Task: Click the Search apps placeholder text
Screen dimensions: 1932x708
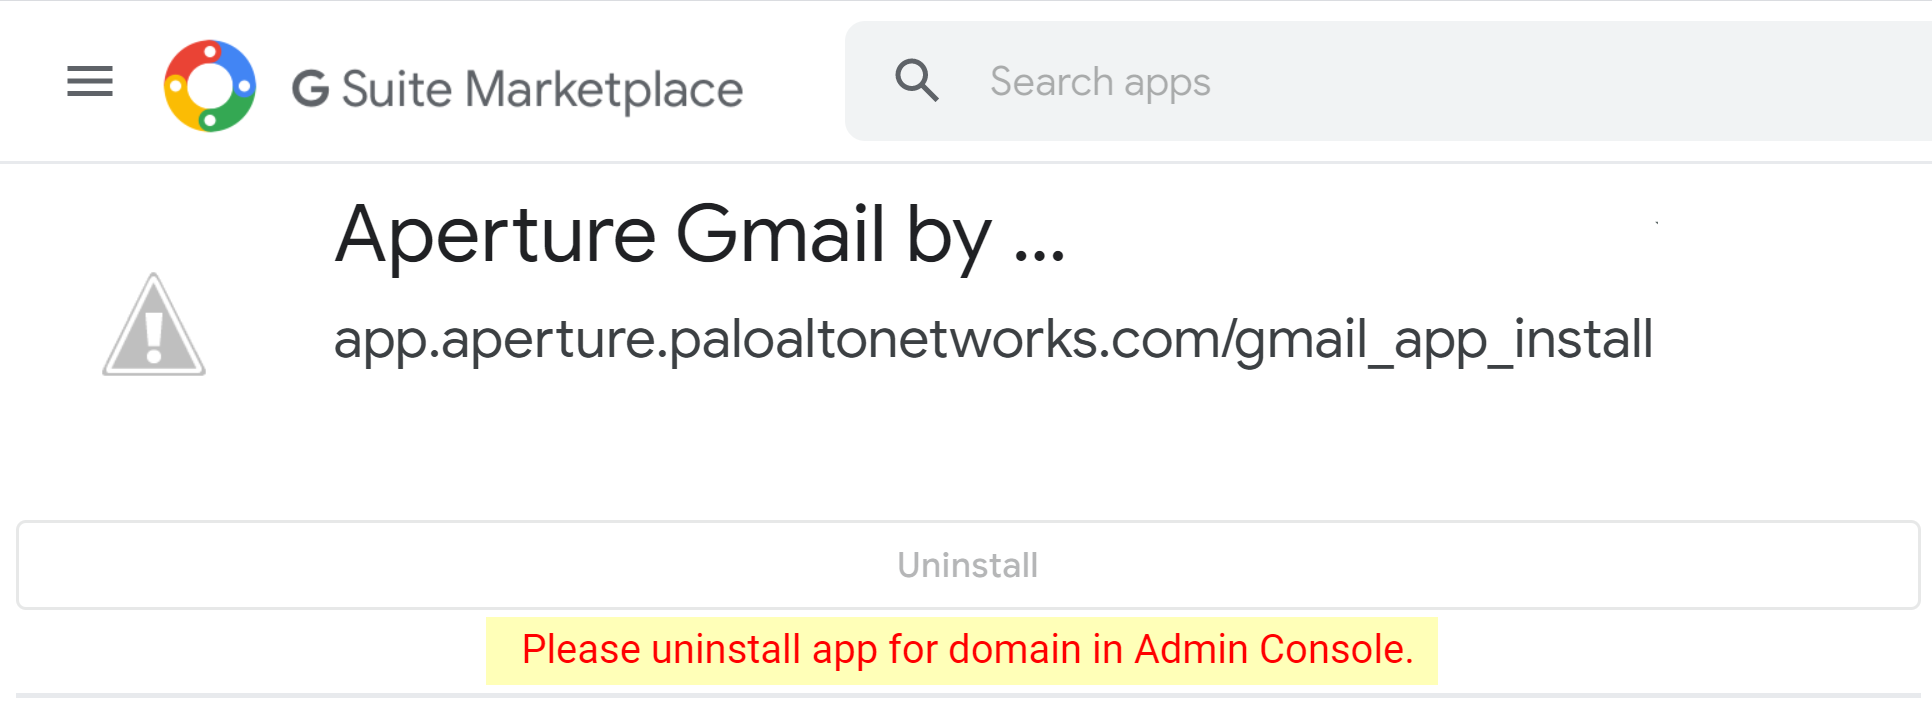Action: click(x=1100, y=82)
